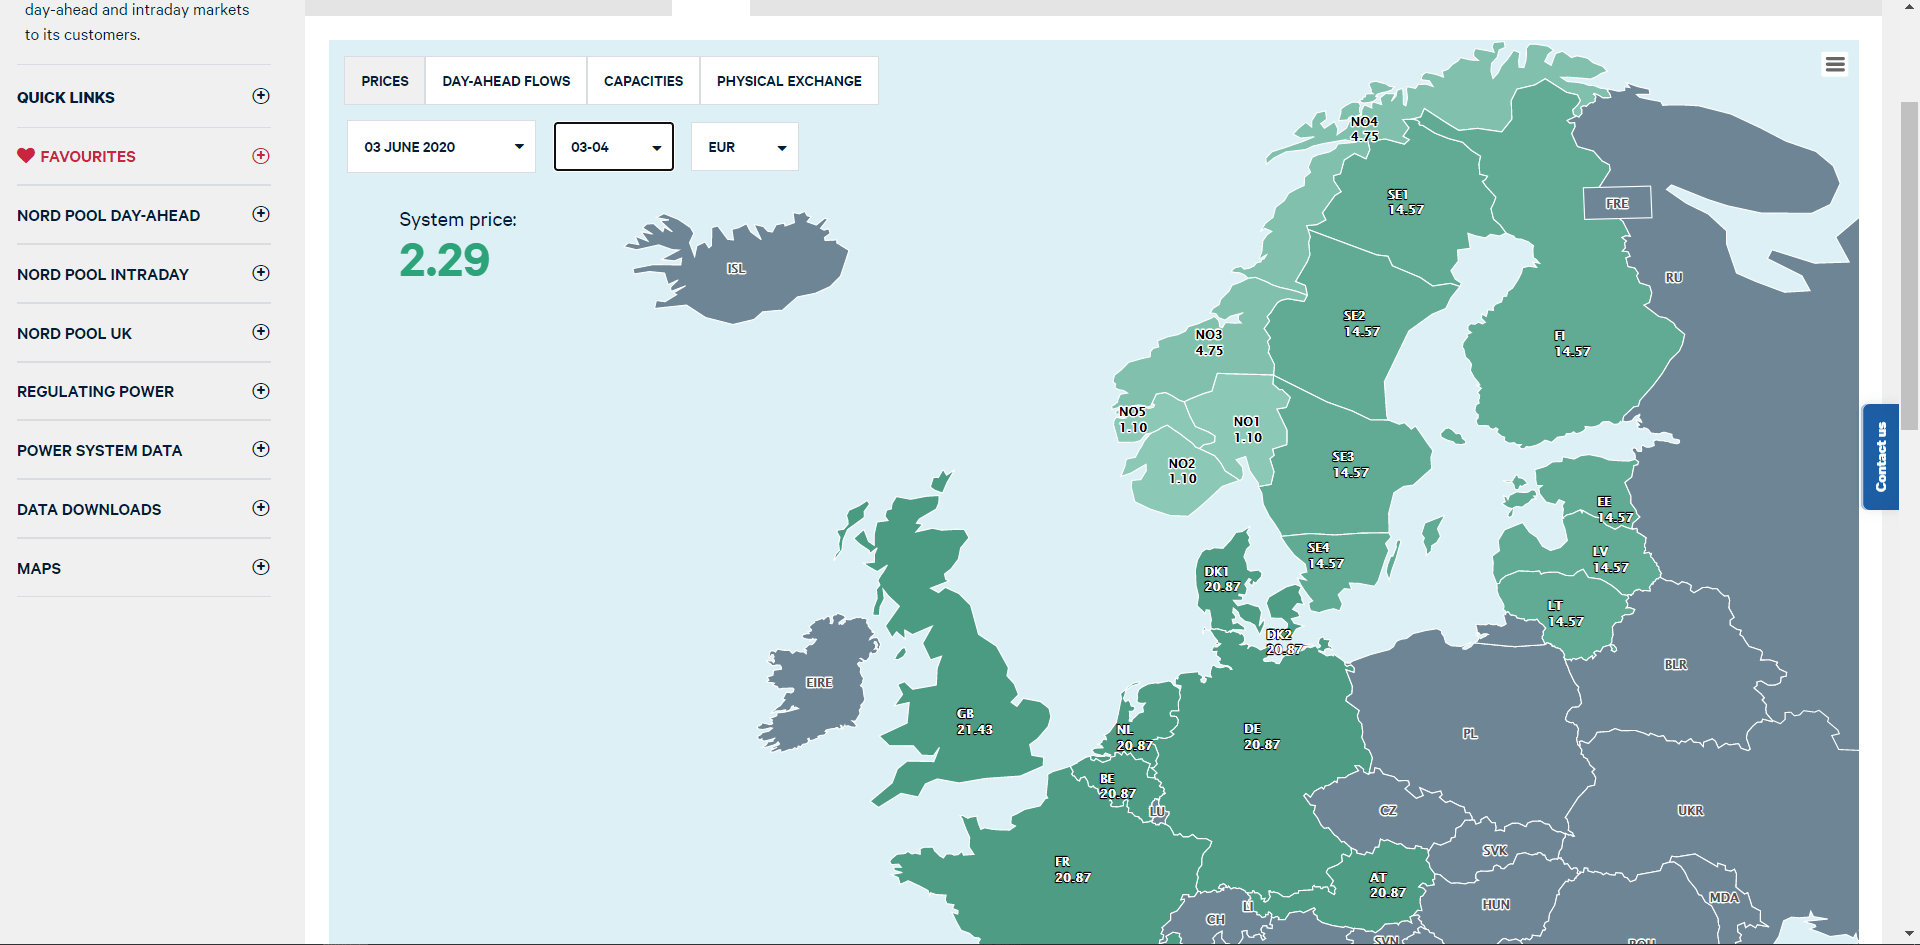The image size is (1920, 945).
Task: Switch to the Capacities tab
Action: click(x=643, y=81)
